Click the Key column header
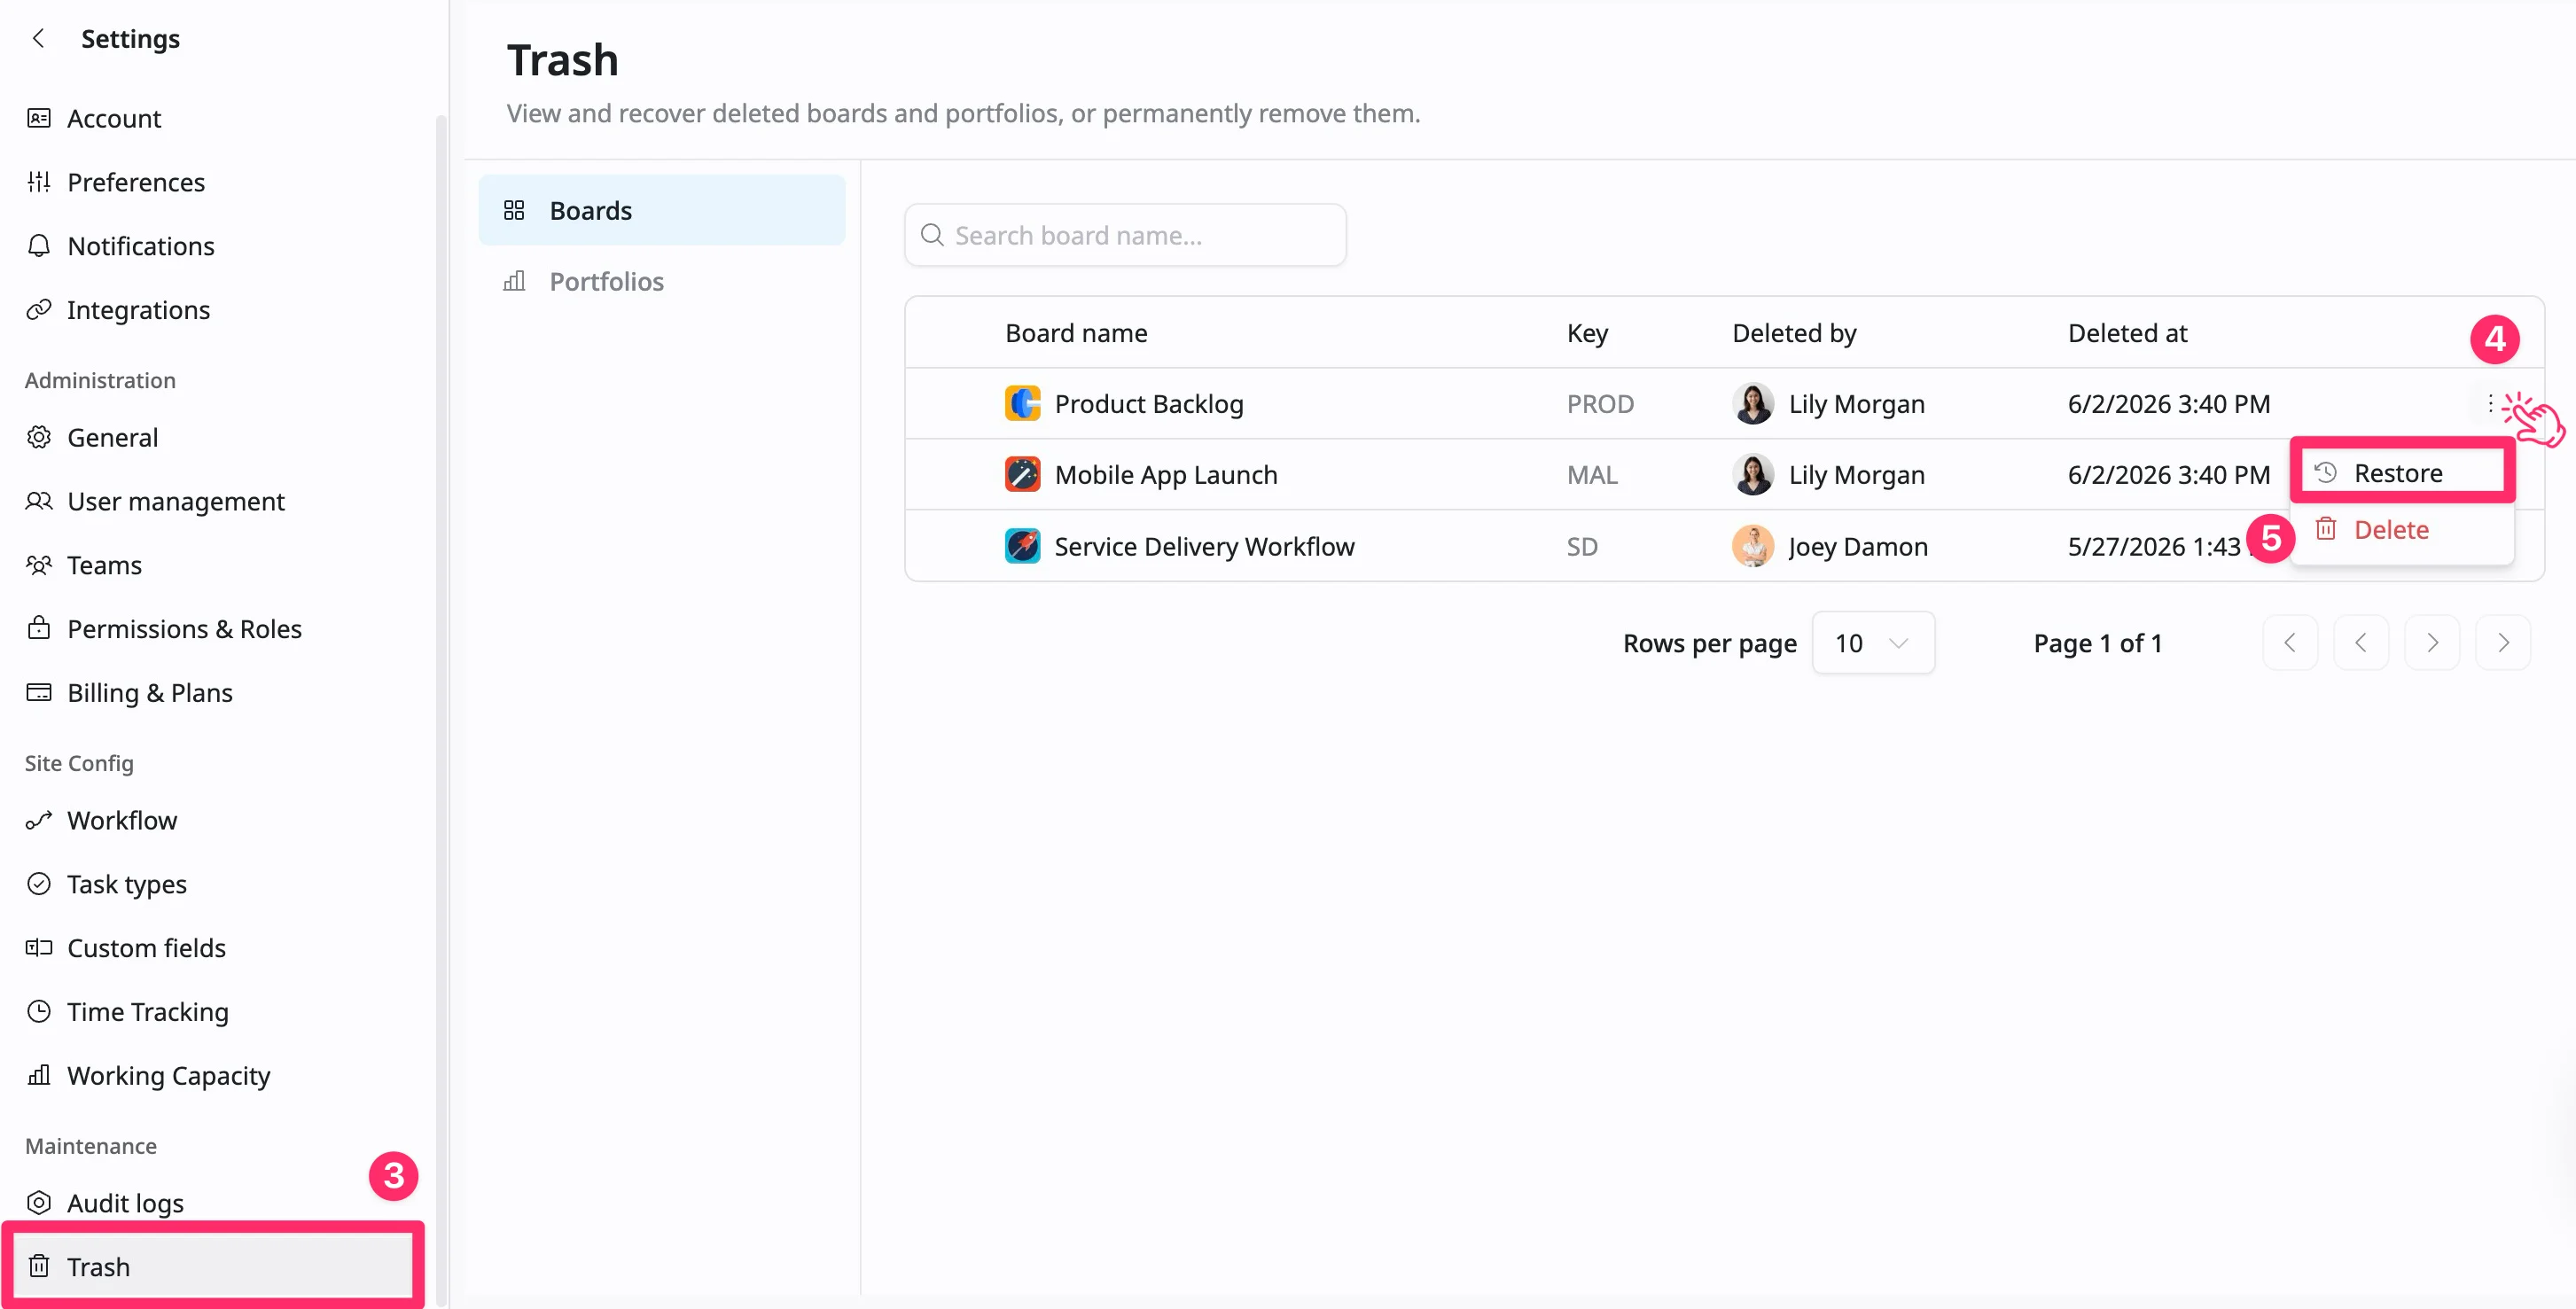Image resolution: width=2576 pixels, height=1309 pixels. point(1587,333)
